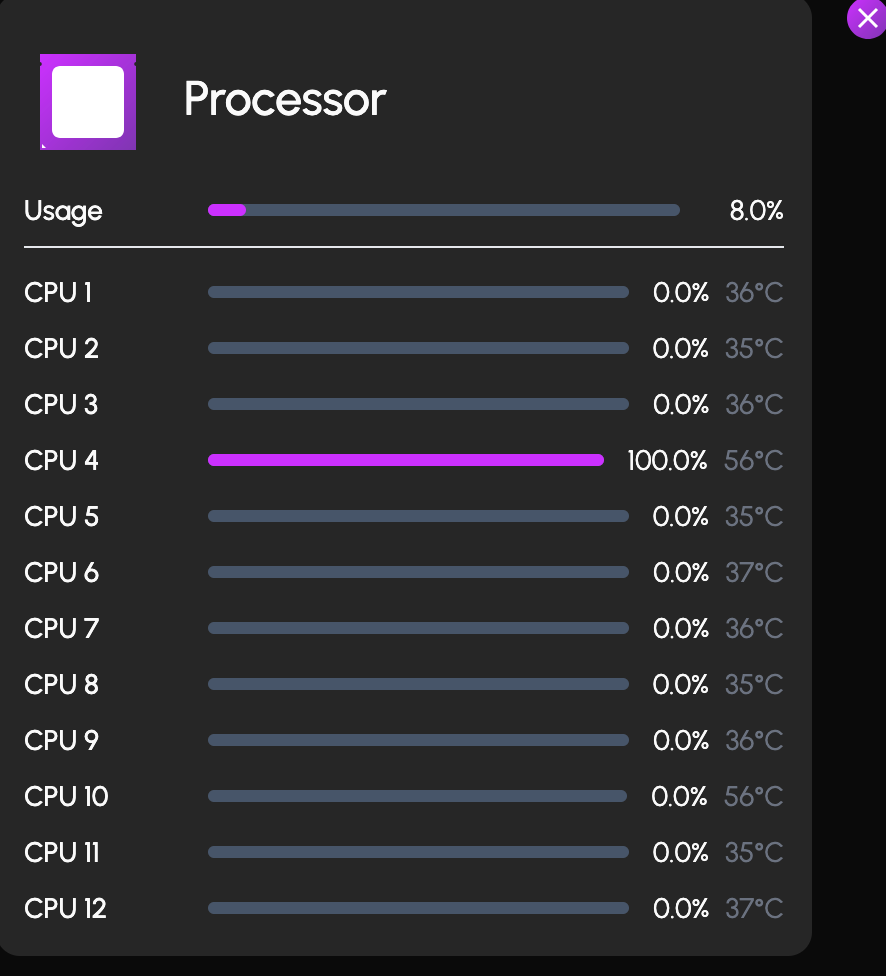This screenshot has width=886, height=976.
Task: Click the CPU 9 0.0% value
Action: pos(680,741)
